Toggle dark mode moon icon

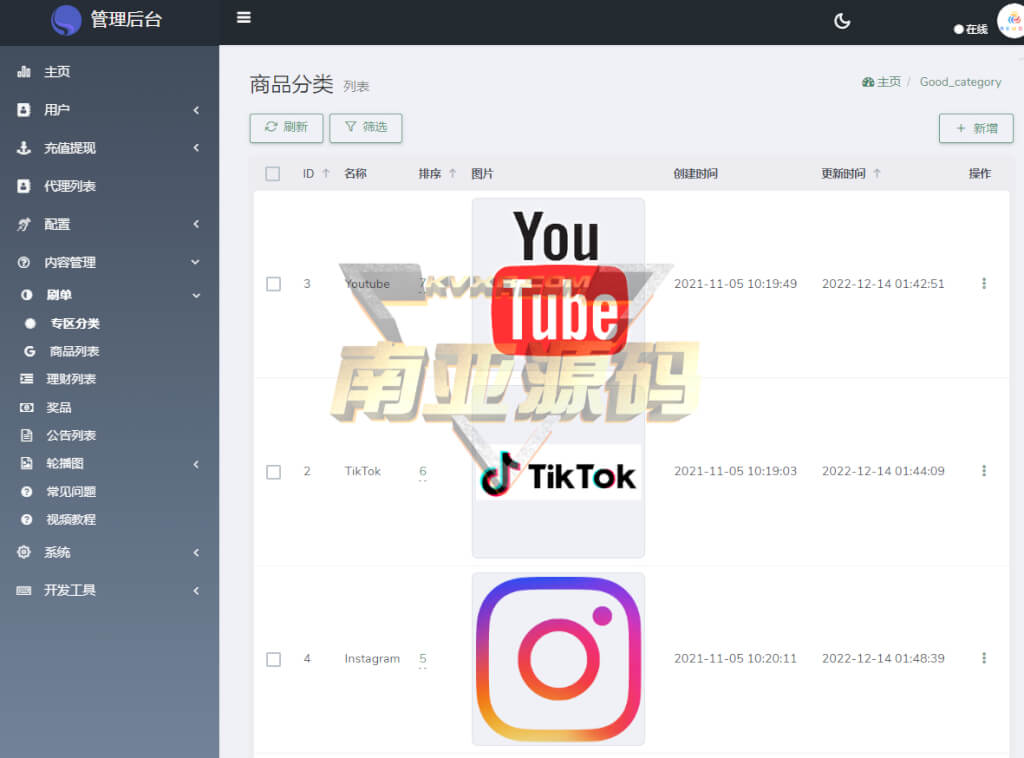[x=842, y=21]
